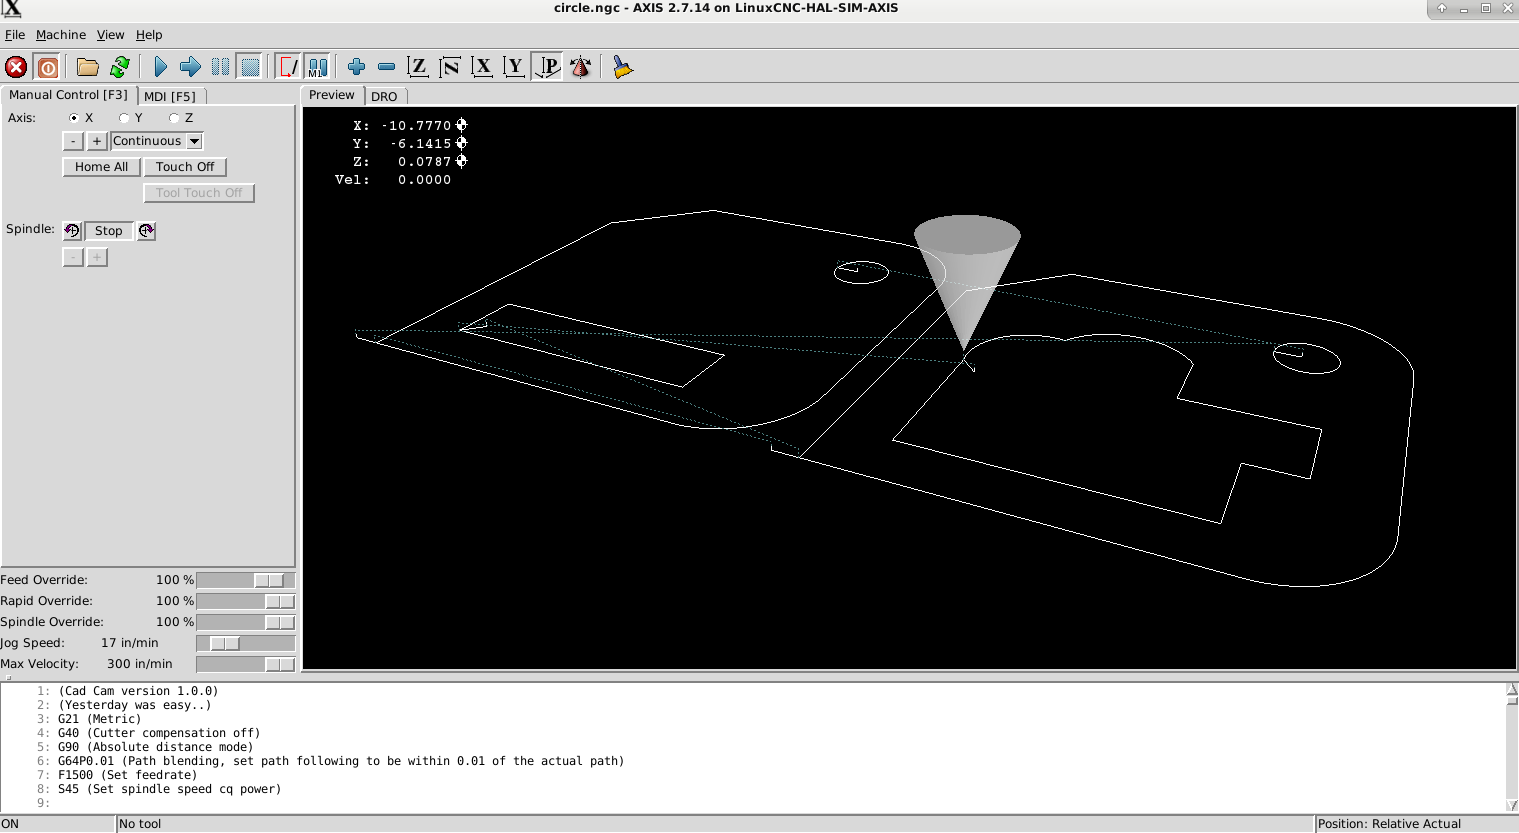The width and height of the screenshot is (1519, 833).
Task: Click the Home All button
Action: coord(101,167)
